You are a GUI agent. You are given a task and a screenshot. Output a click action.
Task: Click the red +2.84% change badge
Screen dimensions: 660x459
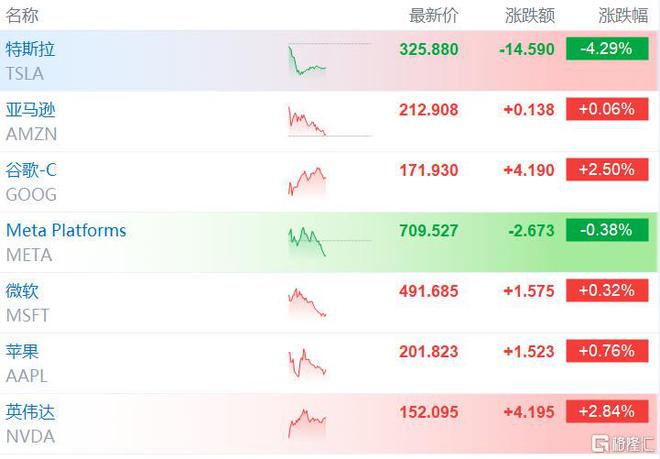[607, 411]
